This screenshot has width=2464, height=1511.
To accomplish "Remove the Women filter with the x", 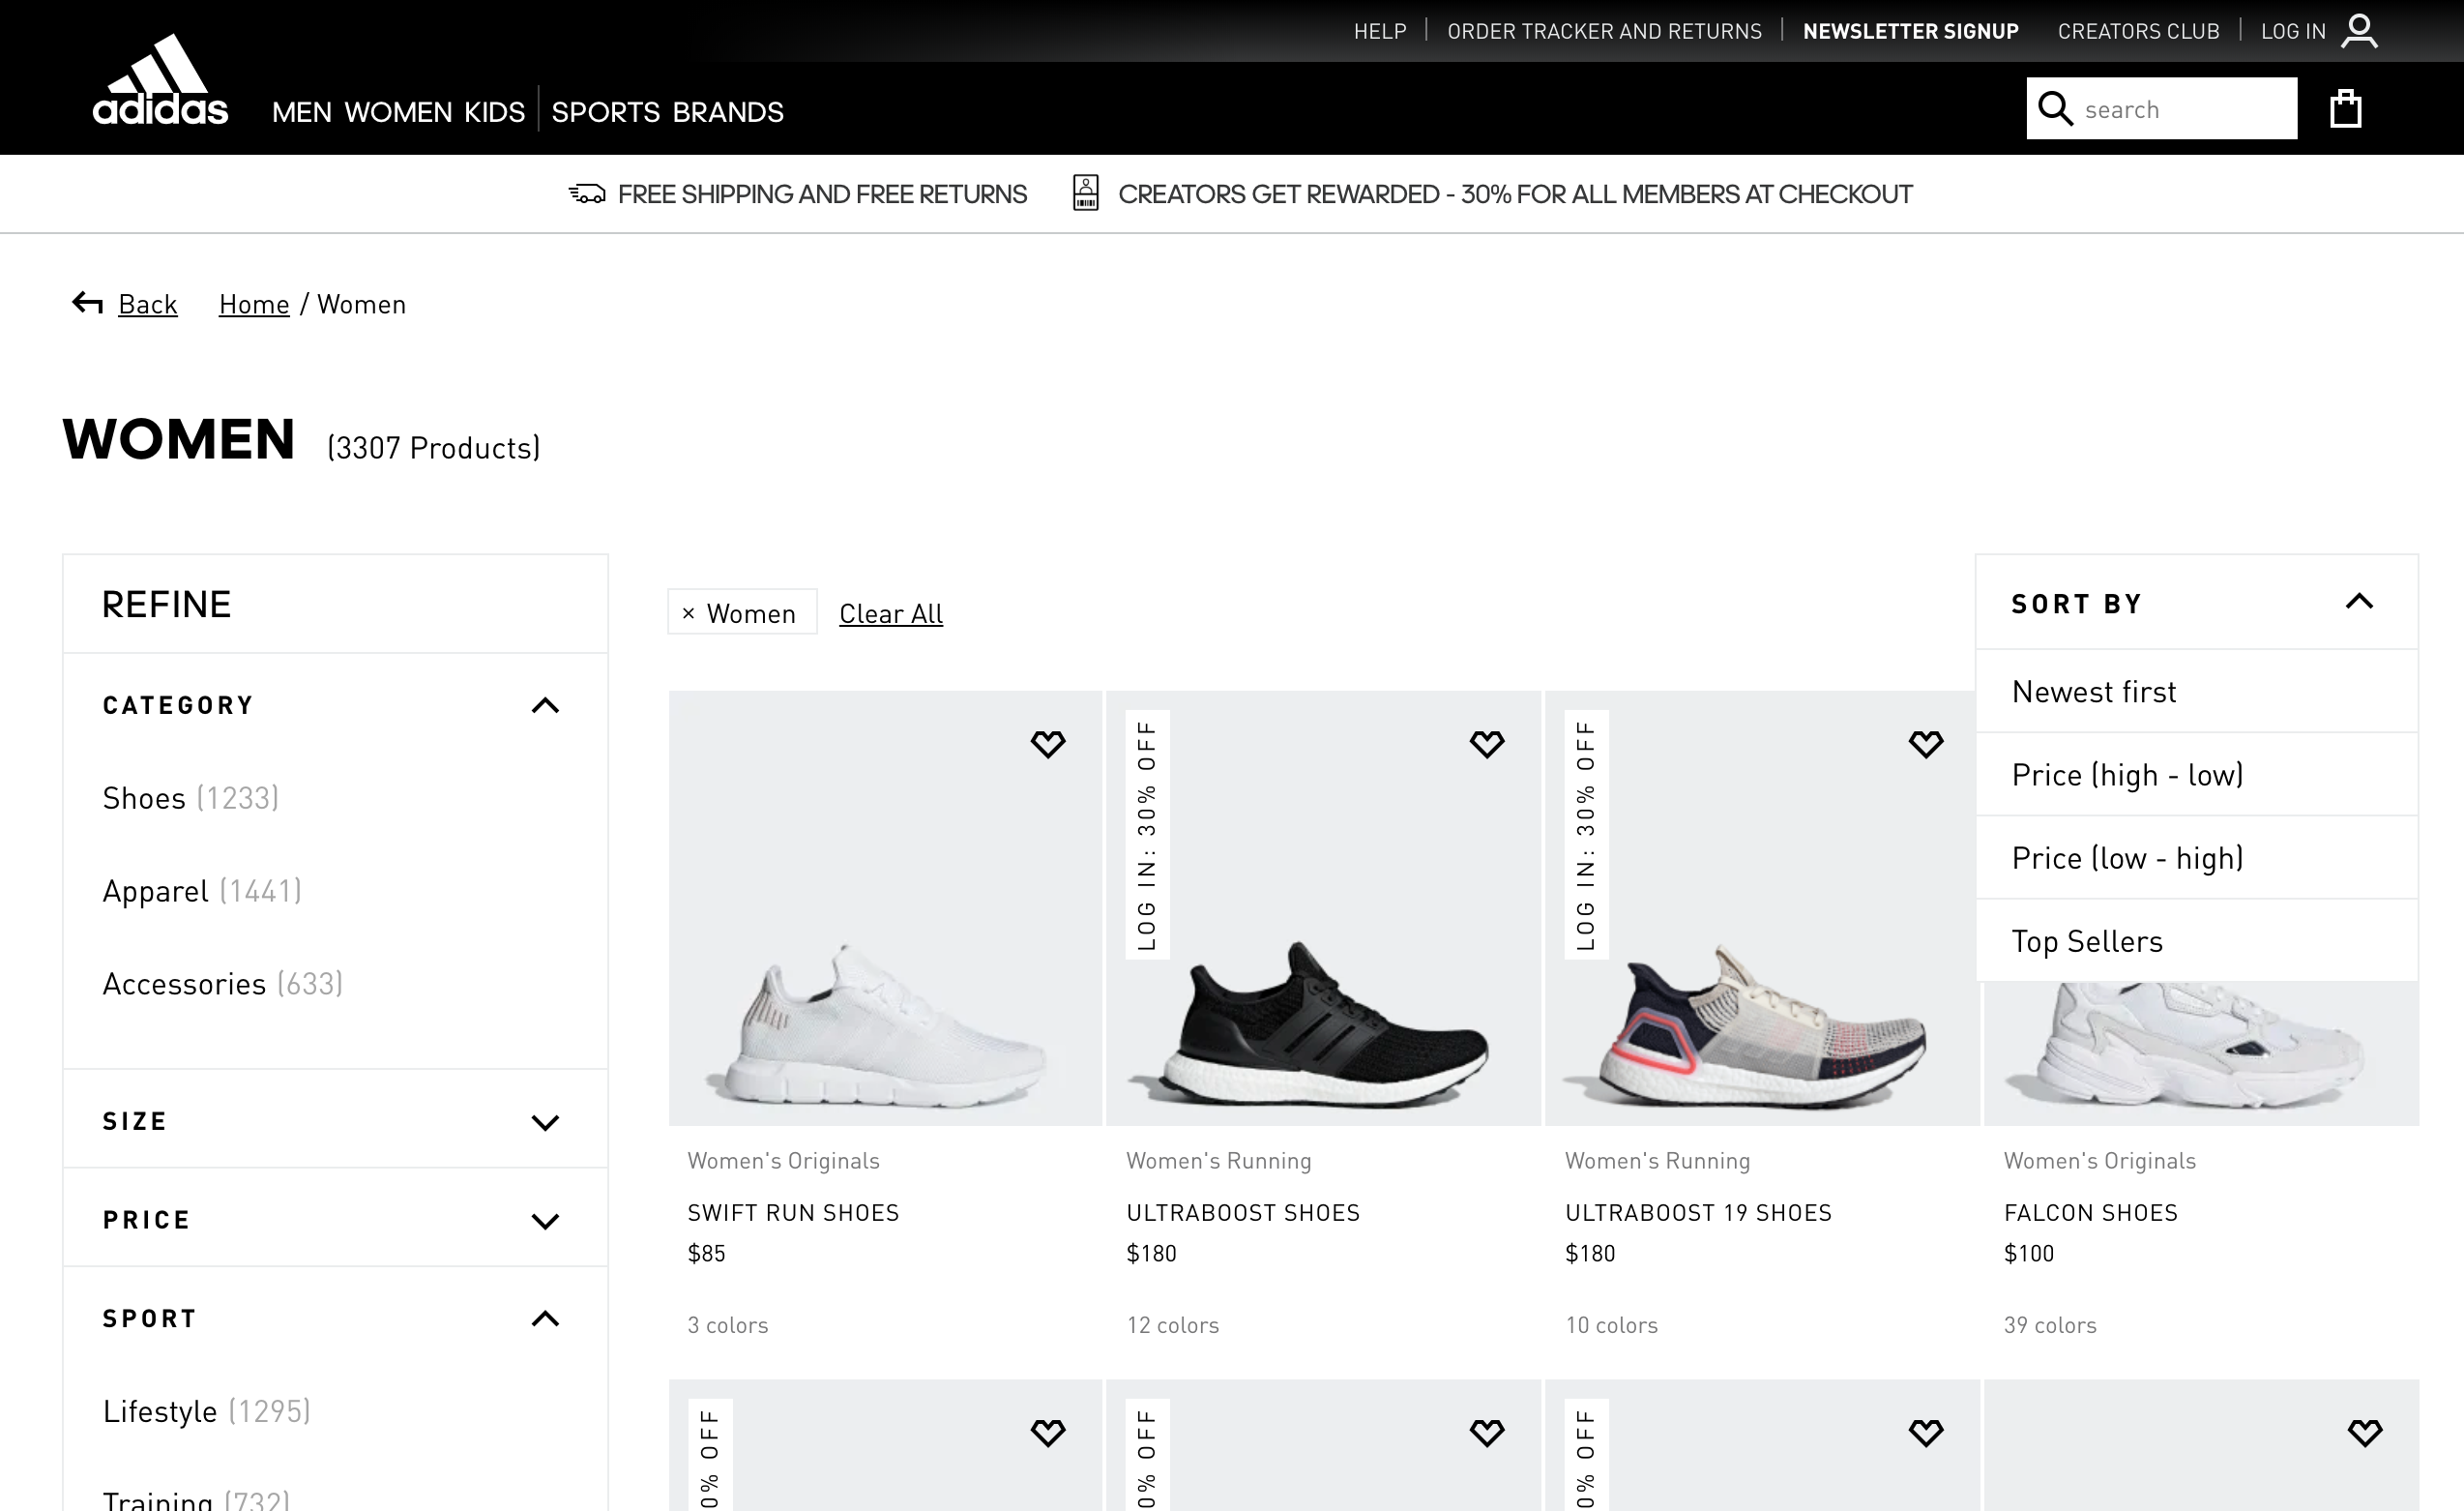I will (x=688, y=613).
